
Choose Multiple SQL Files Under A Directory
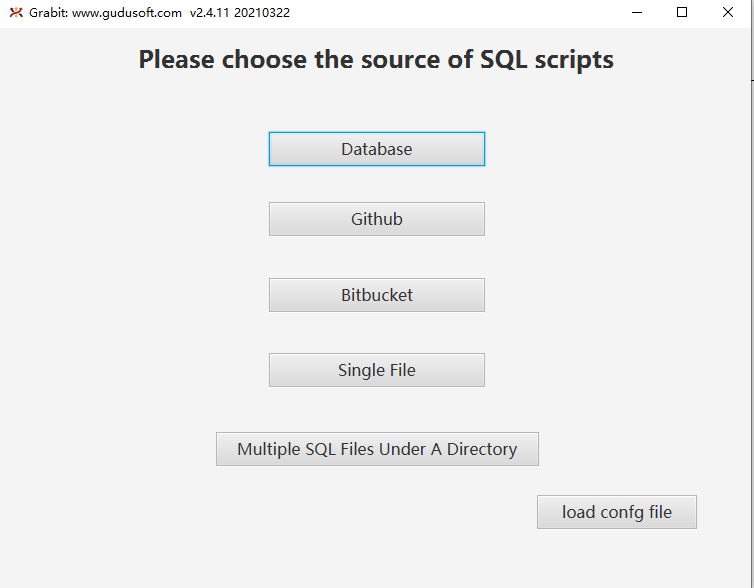tap(377, 449)
